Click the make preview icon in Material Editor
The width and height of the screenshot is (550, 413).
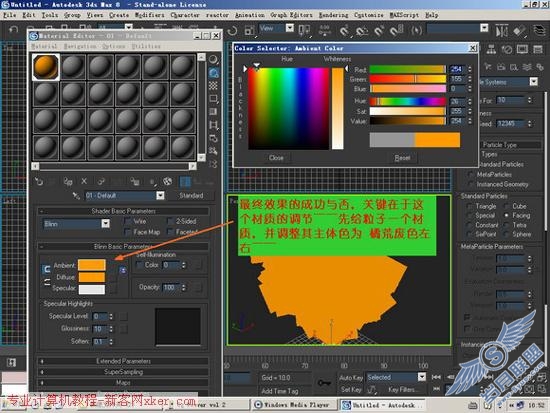(x=213, y=125)
